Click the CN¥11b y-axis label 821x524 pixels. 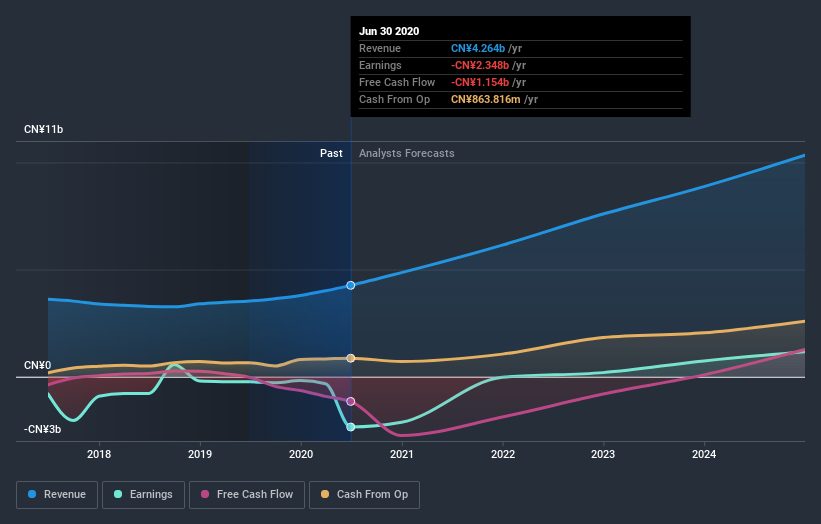43,129
